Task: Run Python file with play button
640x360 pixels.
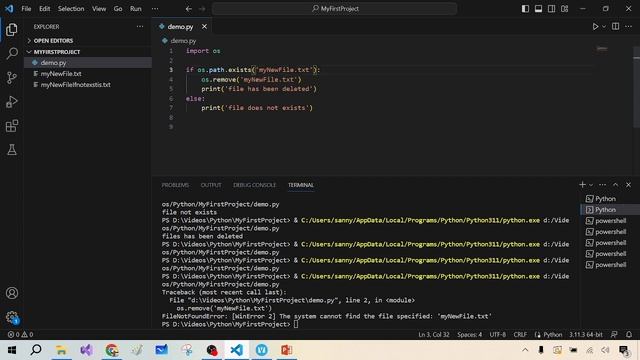Action: tap(595, 27)
